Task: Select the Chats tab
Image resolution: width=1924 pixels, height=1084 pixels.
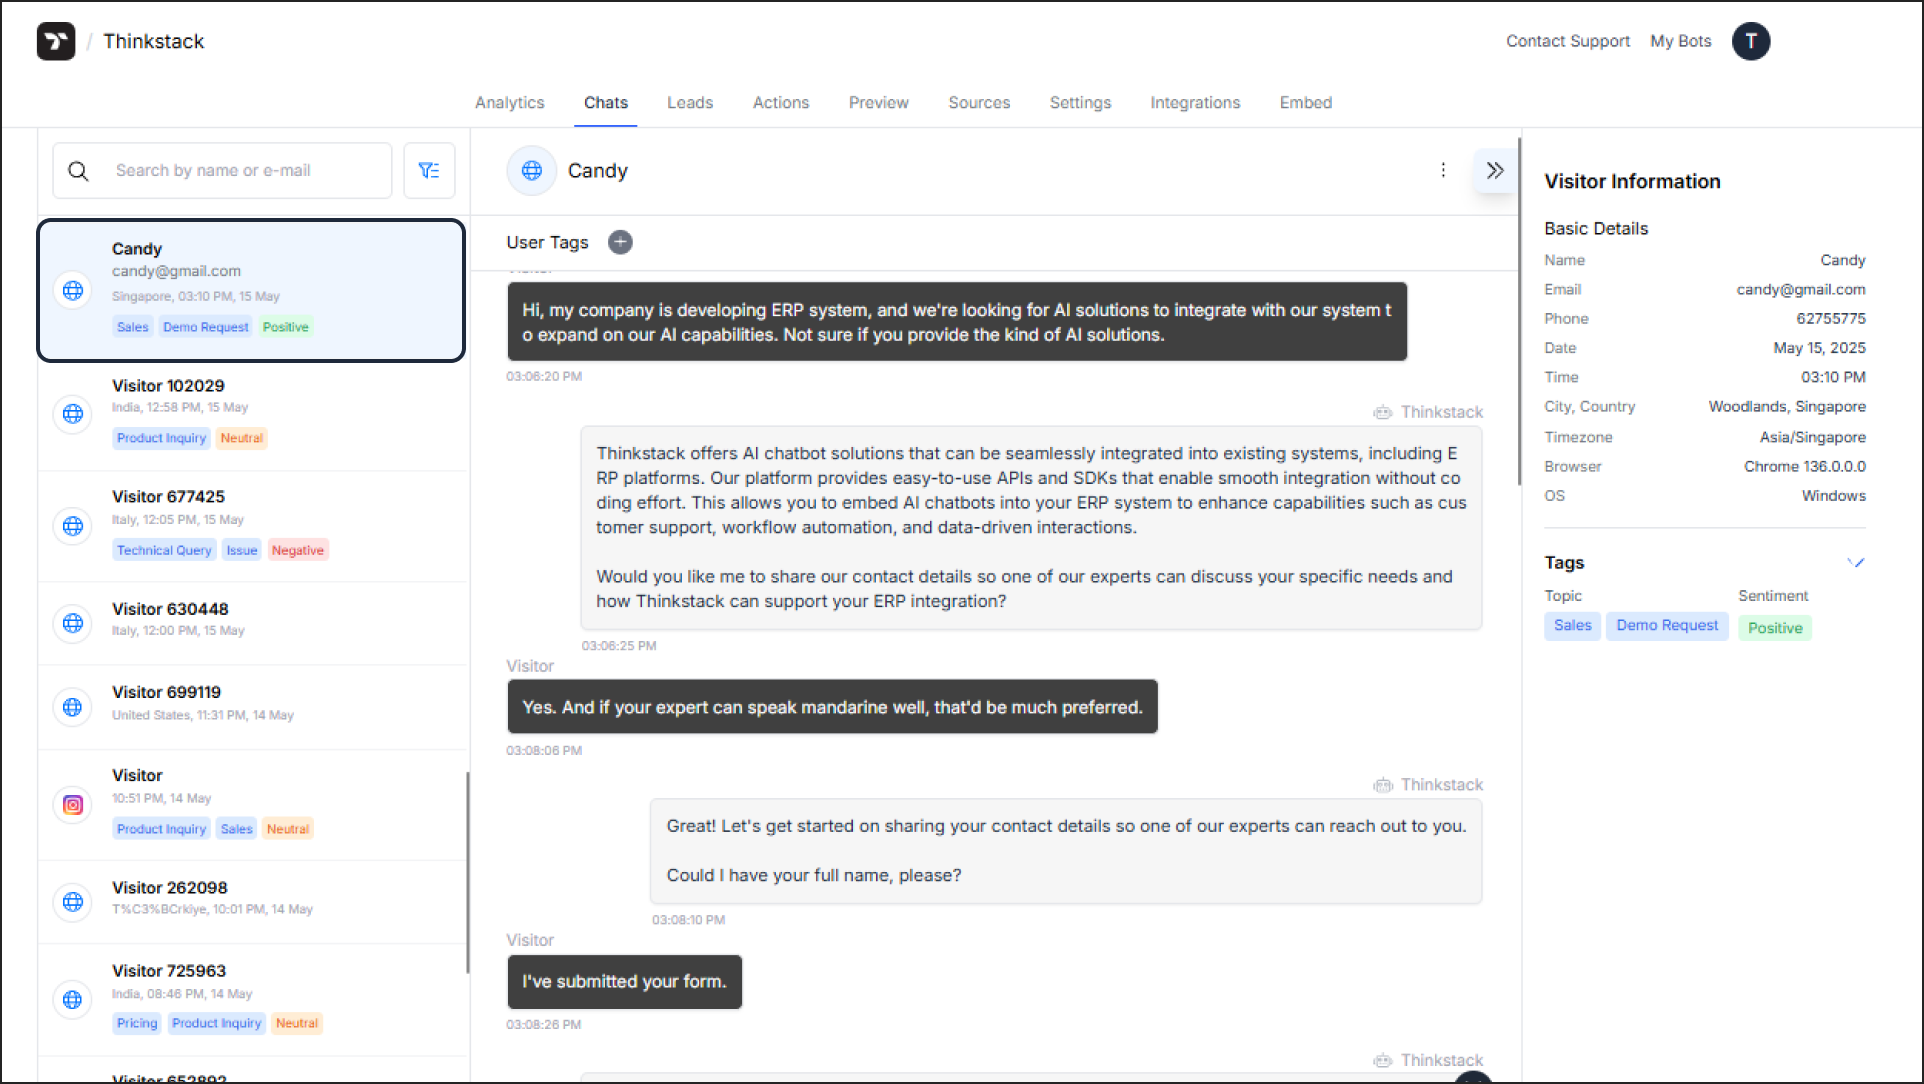Action: [606, 102]
